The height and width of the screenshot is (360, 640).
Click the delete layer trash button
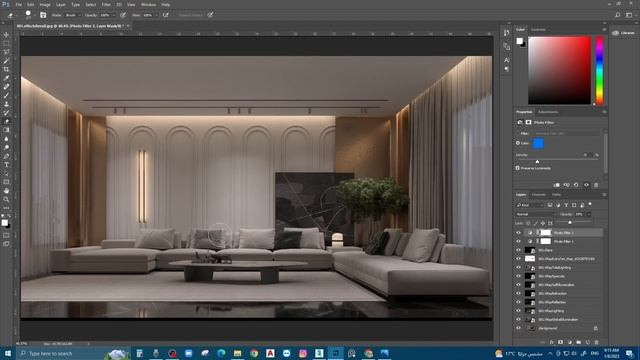coord(596,342)
